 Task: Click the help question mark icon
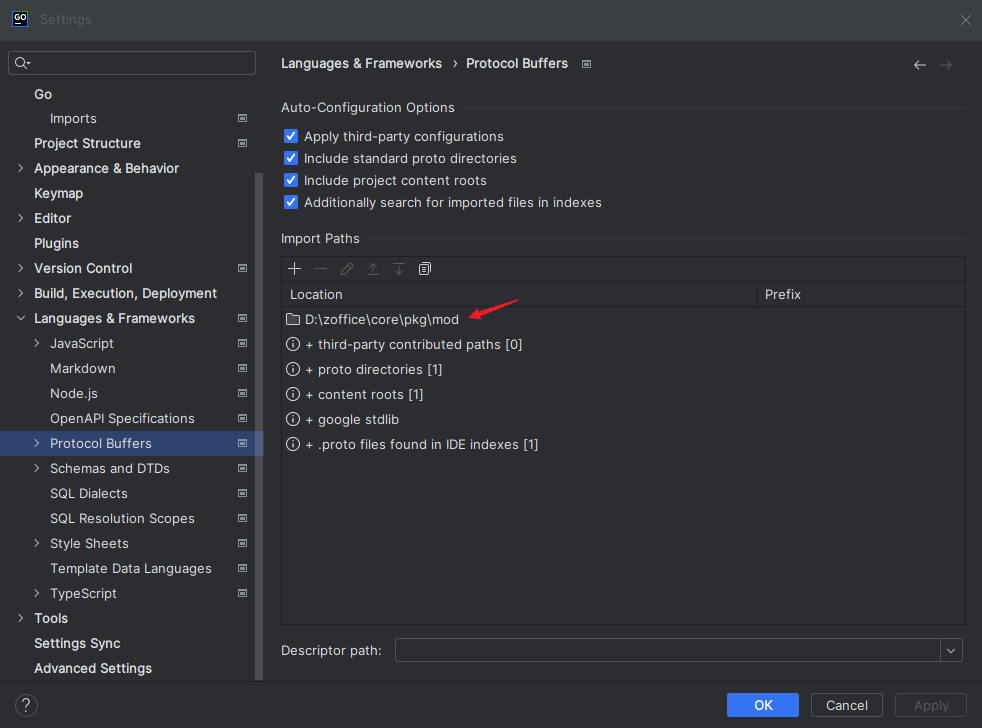coord(27,705)
